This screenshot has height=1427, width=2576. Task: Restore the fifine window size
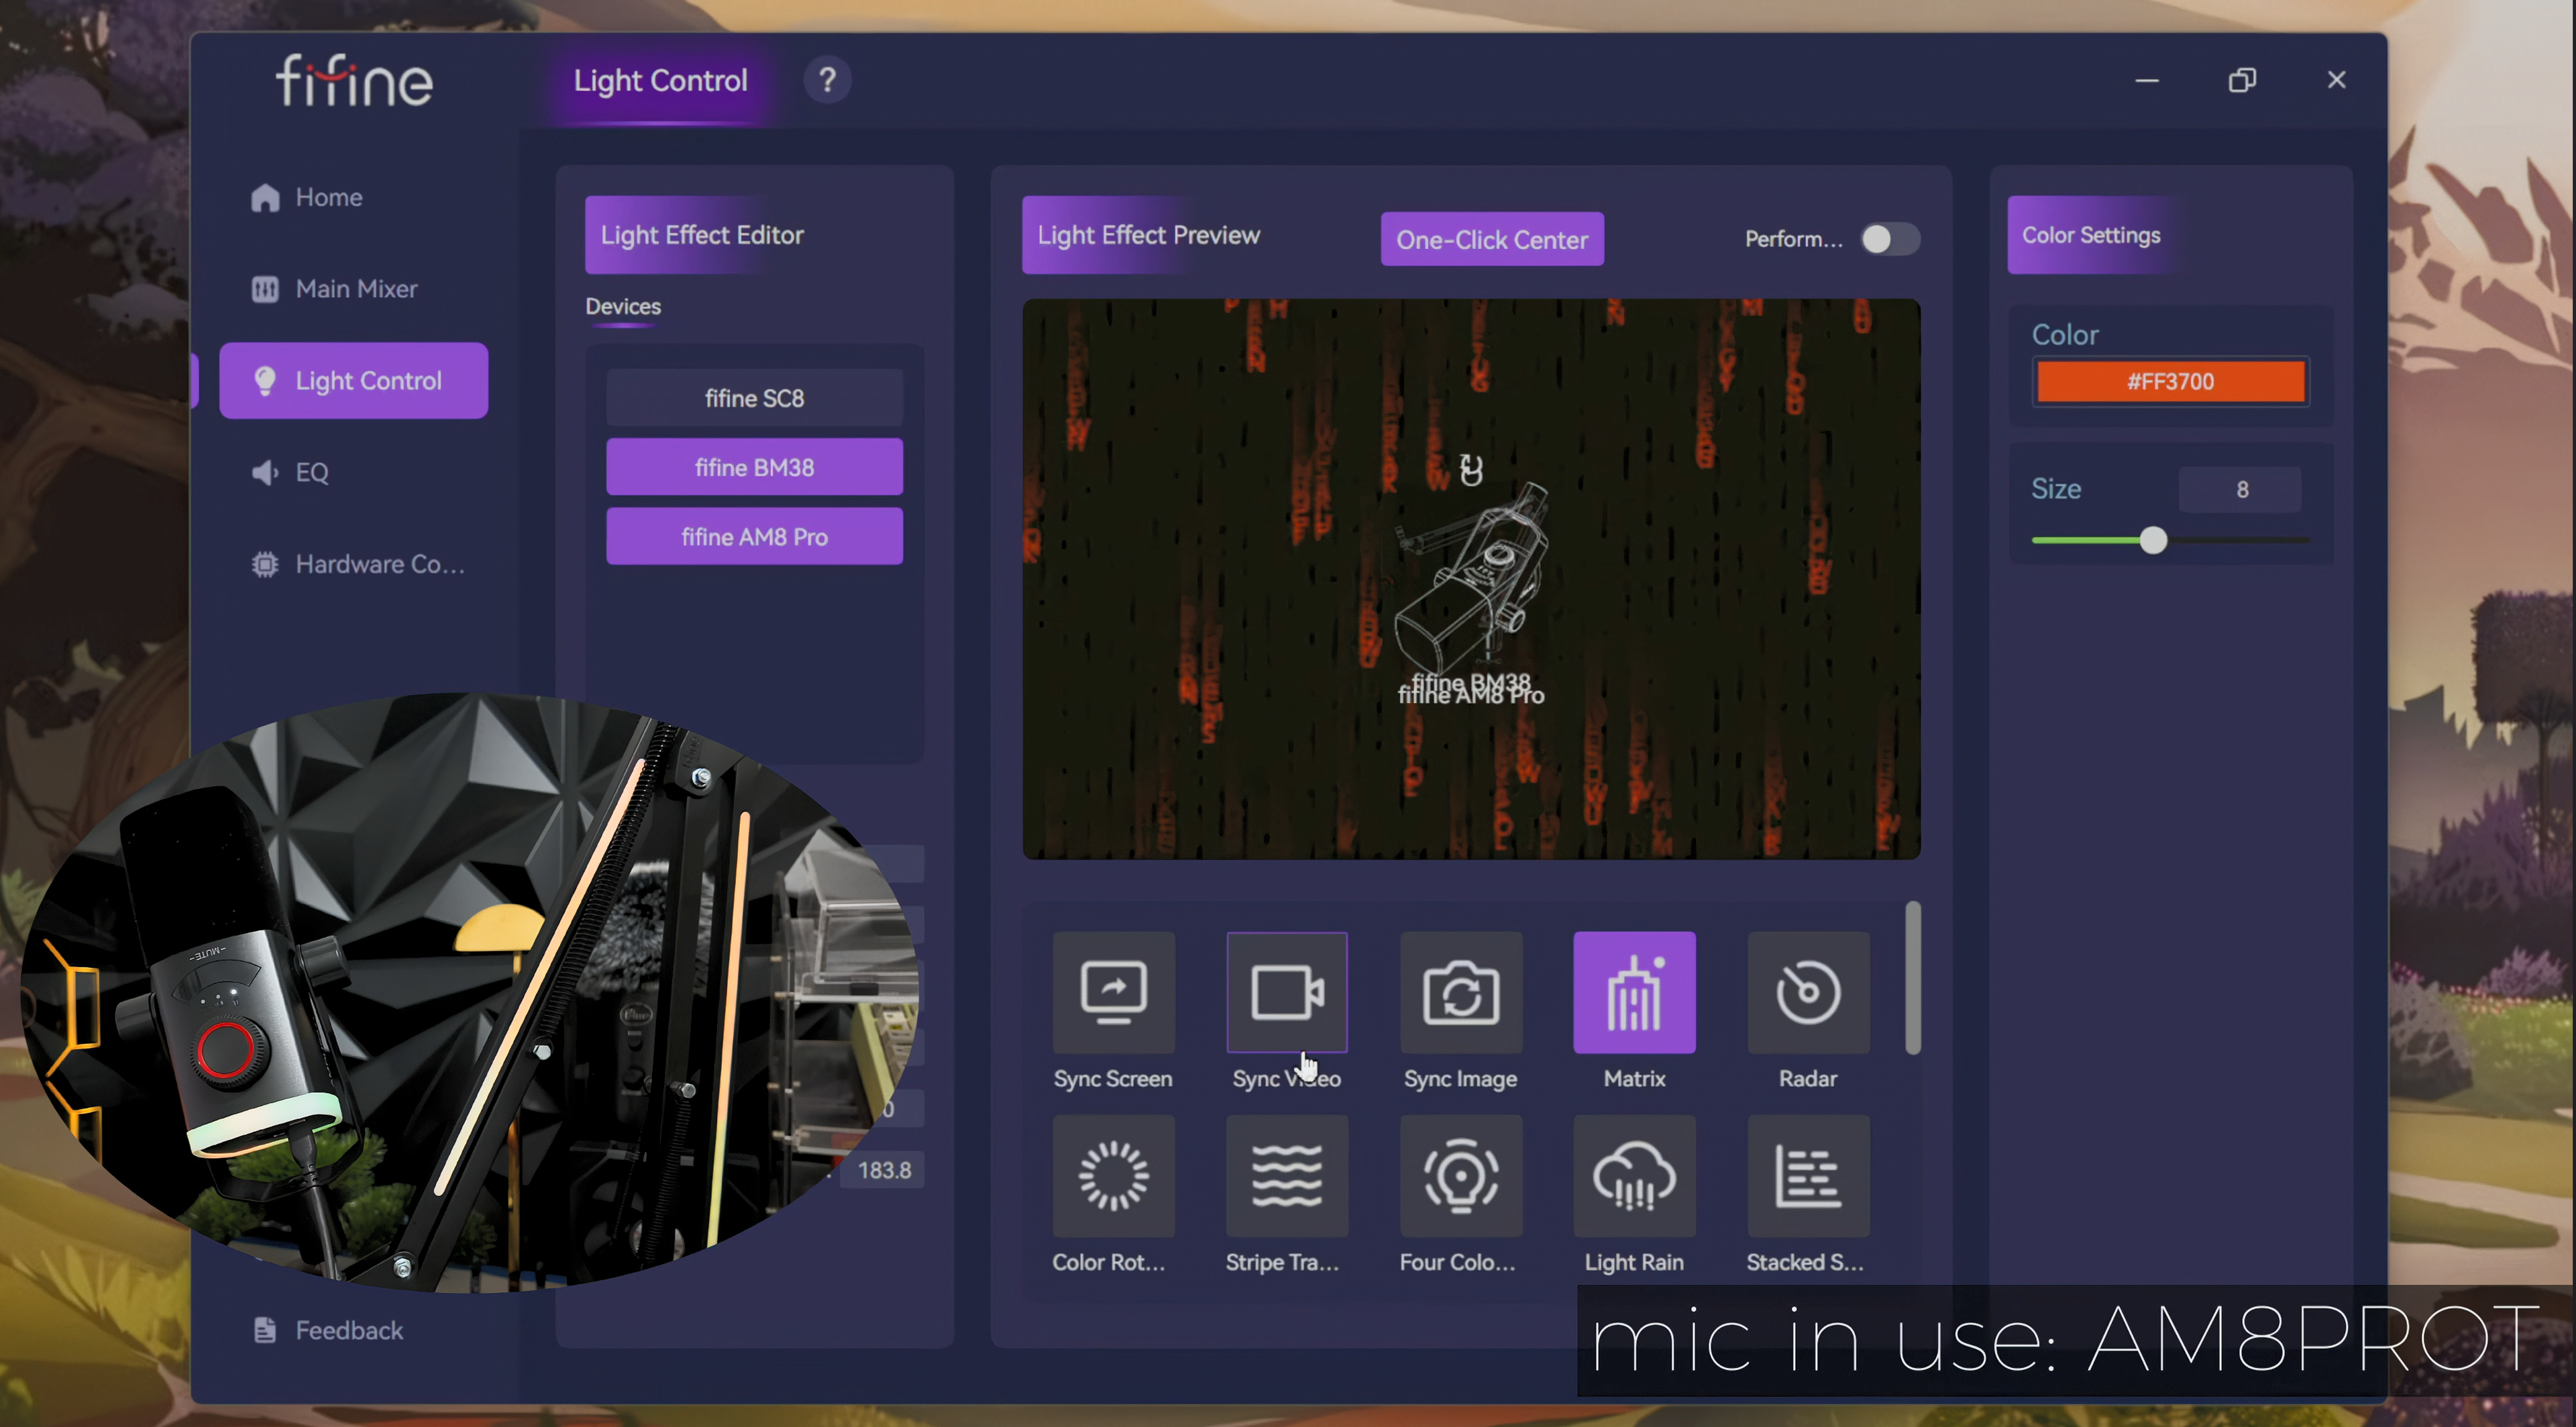tap(2242, 80)
